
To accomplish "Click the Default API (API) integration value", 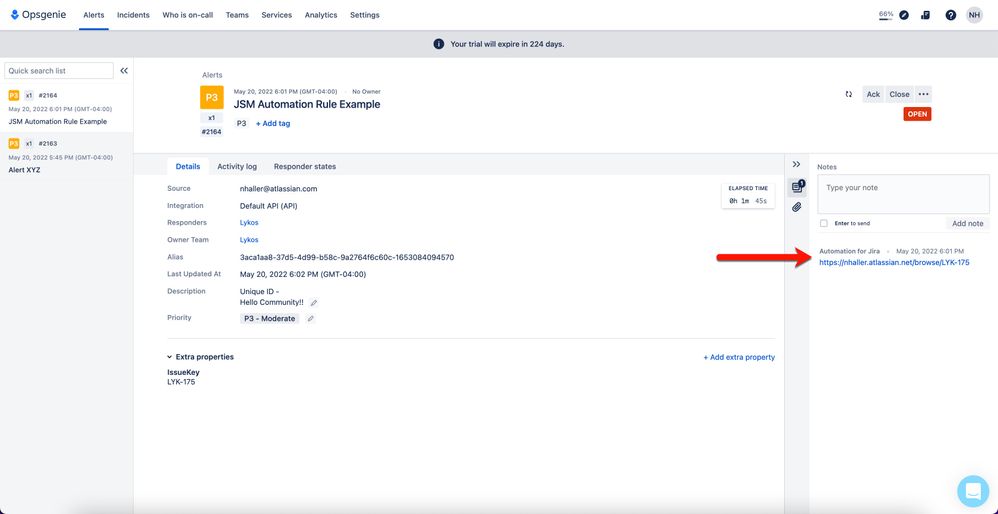I will [269, 205].
